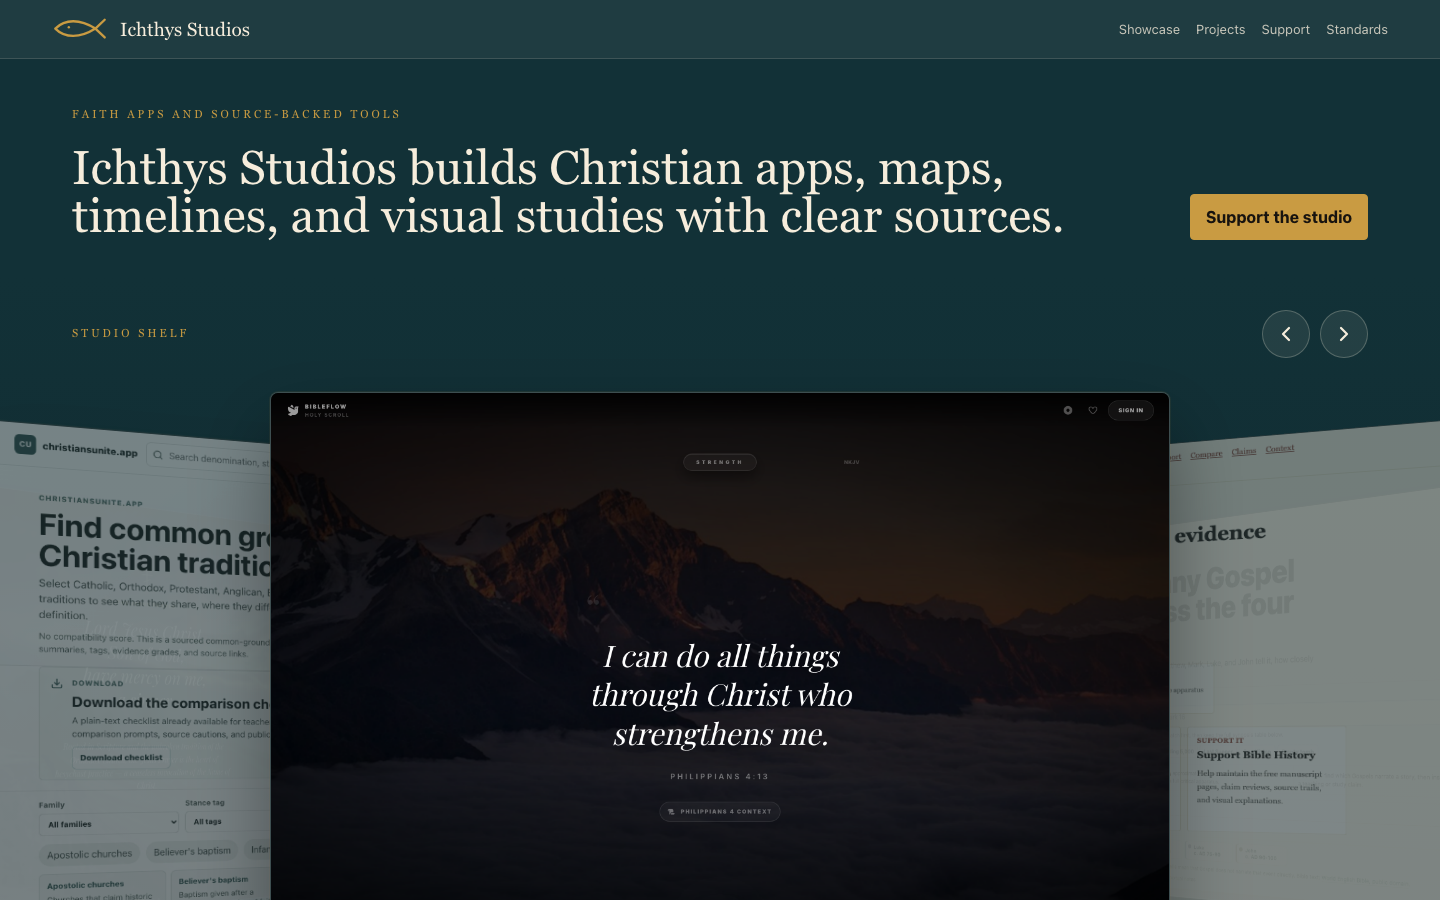Click the Support the studio button
Screen dimensions: 1440x900
[x=1278, y=217]
